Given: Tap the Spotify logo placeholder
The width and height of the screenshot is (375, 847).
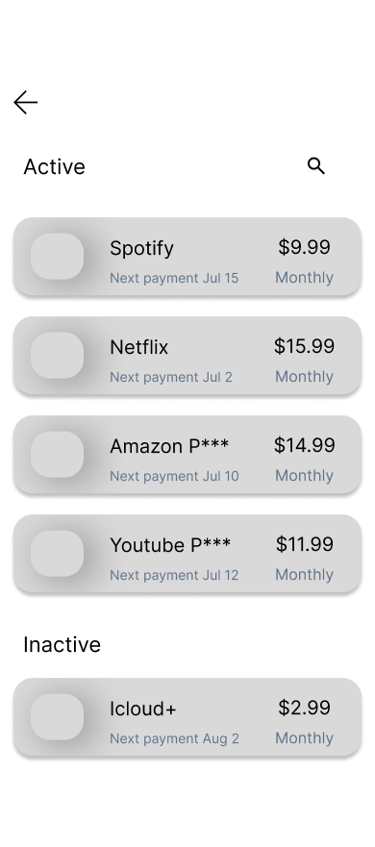Looking at the screenshot, I should 57,257.
